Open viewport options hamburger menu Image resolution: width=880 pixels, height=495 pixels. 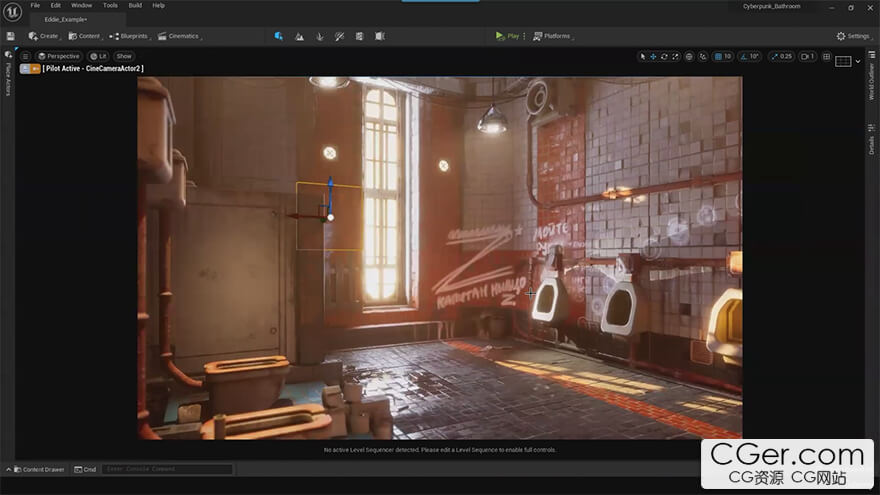[x=25, y=56]
